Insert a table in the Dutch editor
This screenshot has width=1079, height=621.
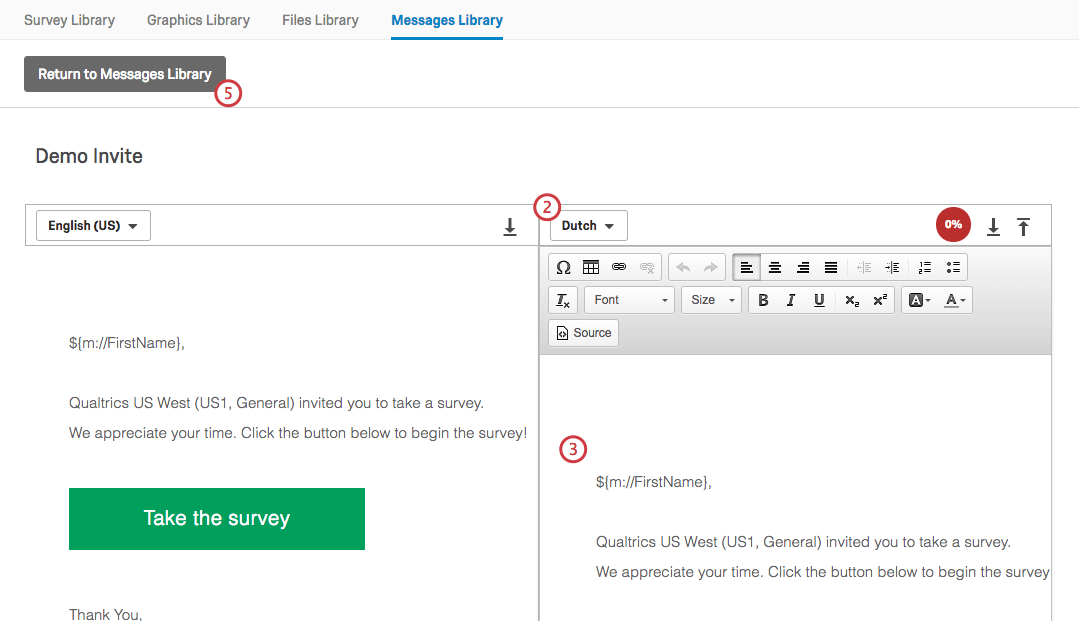pyautogui.click(x=590, y=267)
